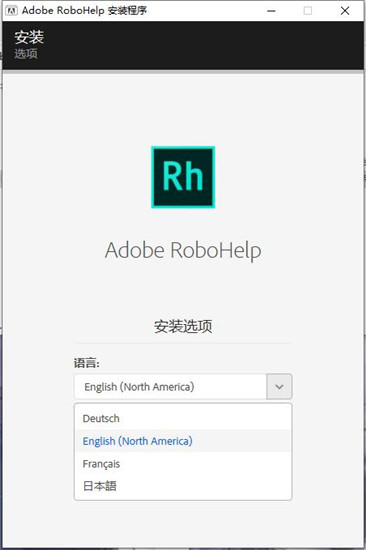The height and width of the screenshot is (550, 366).
Task: Click the window title Adobe RoboHelp 安装程序
Action: (84, 11)
